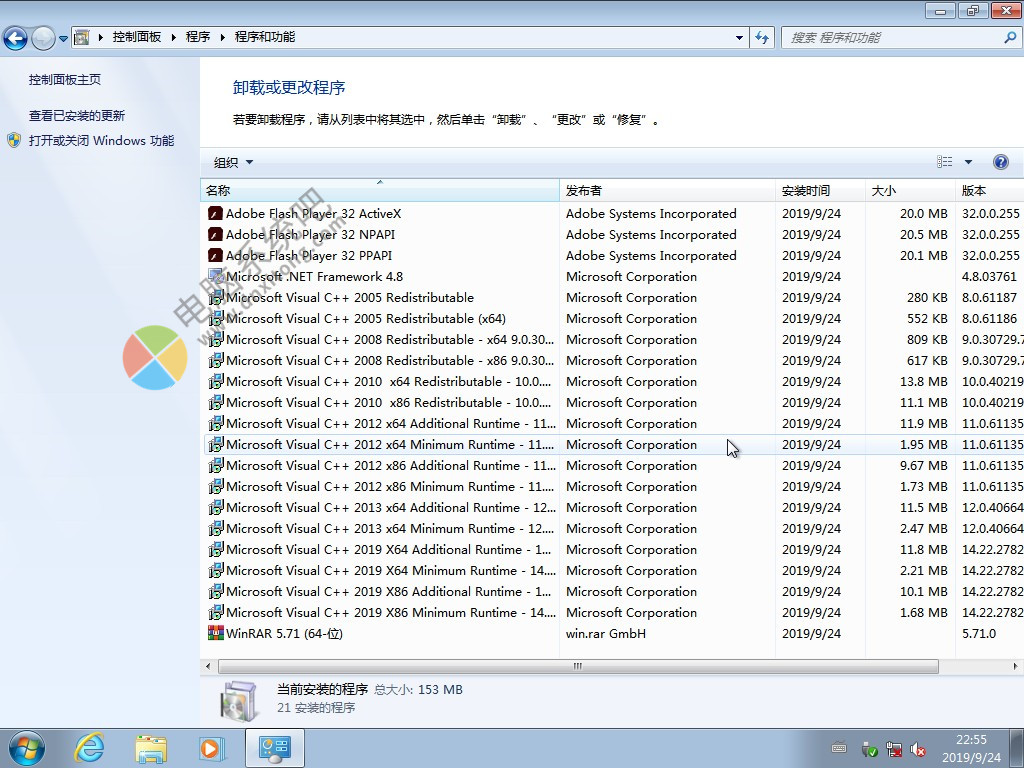Click the 程序 breadcrumb in address bar
Image resolution: width=1024 pixels, height=768 pixels.
tap(198, 37)
